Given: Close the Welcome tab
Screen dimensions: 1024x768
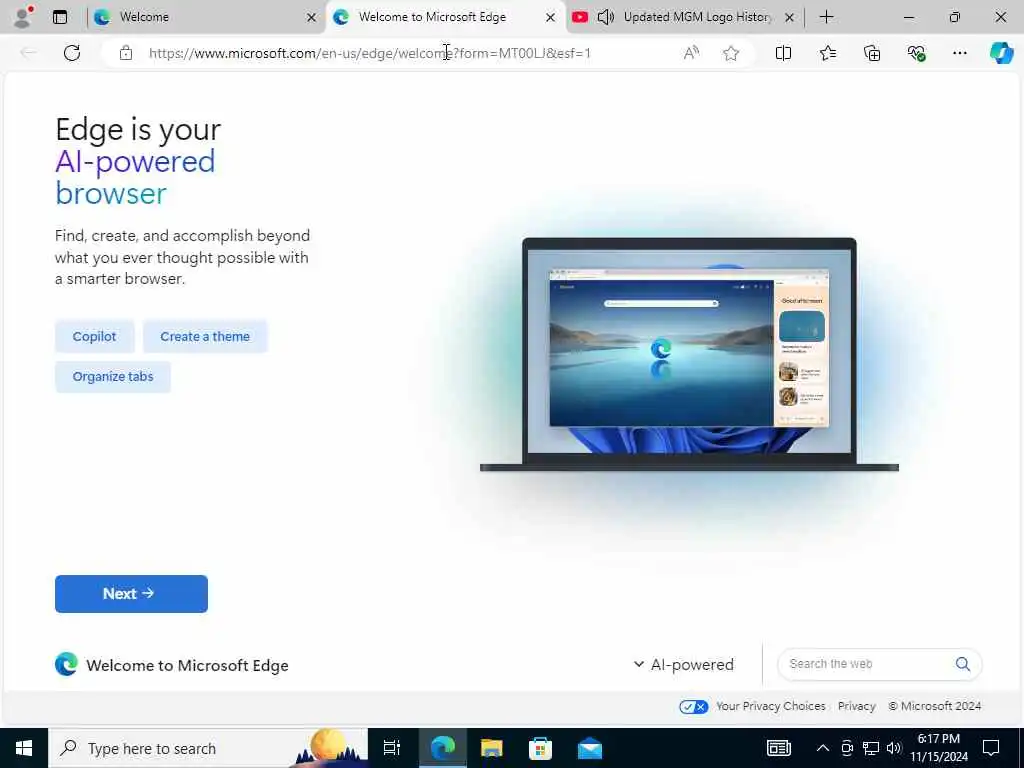Looking at the screenshot, I should coord(312,18).
